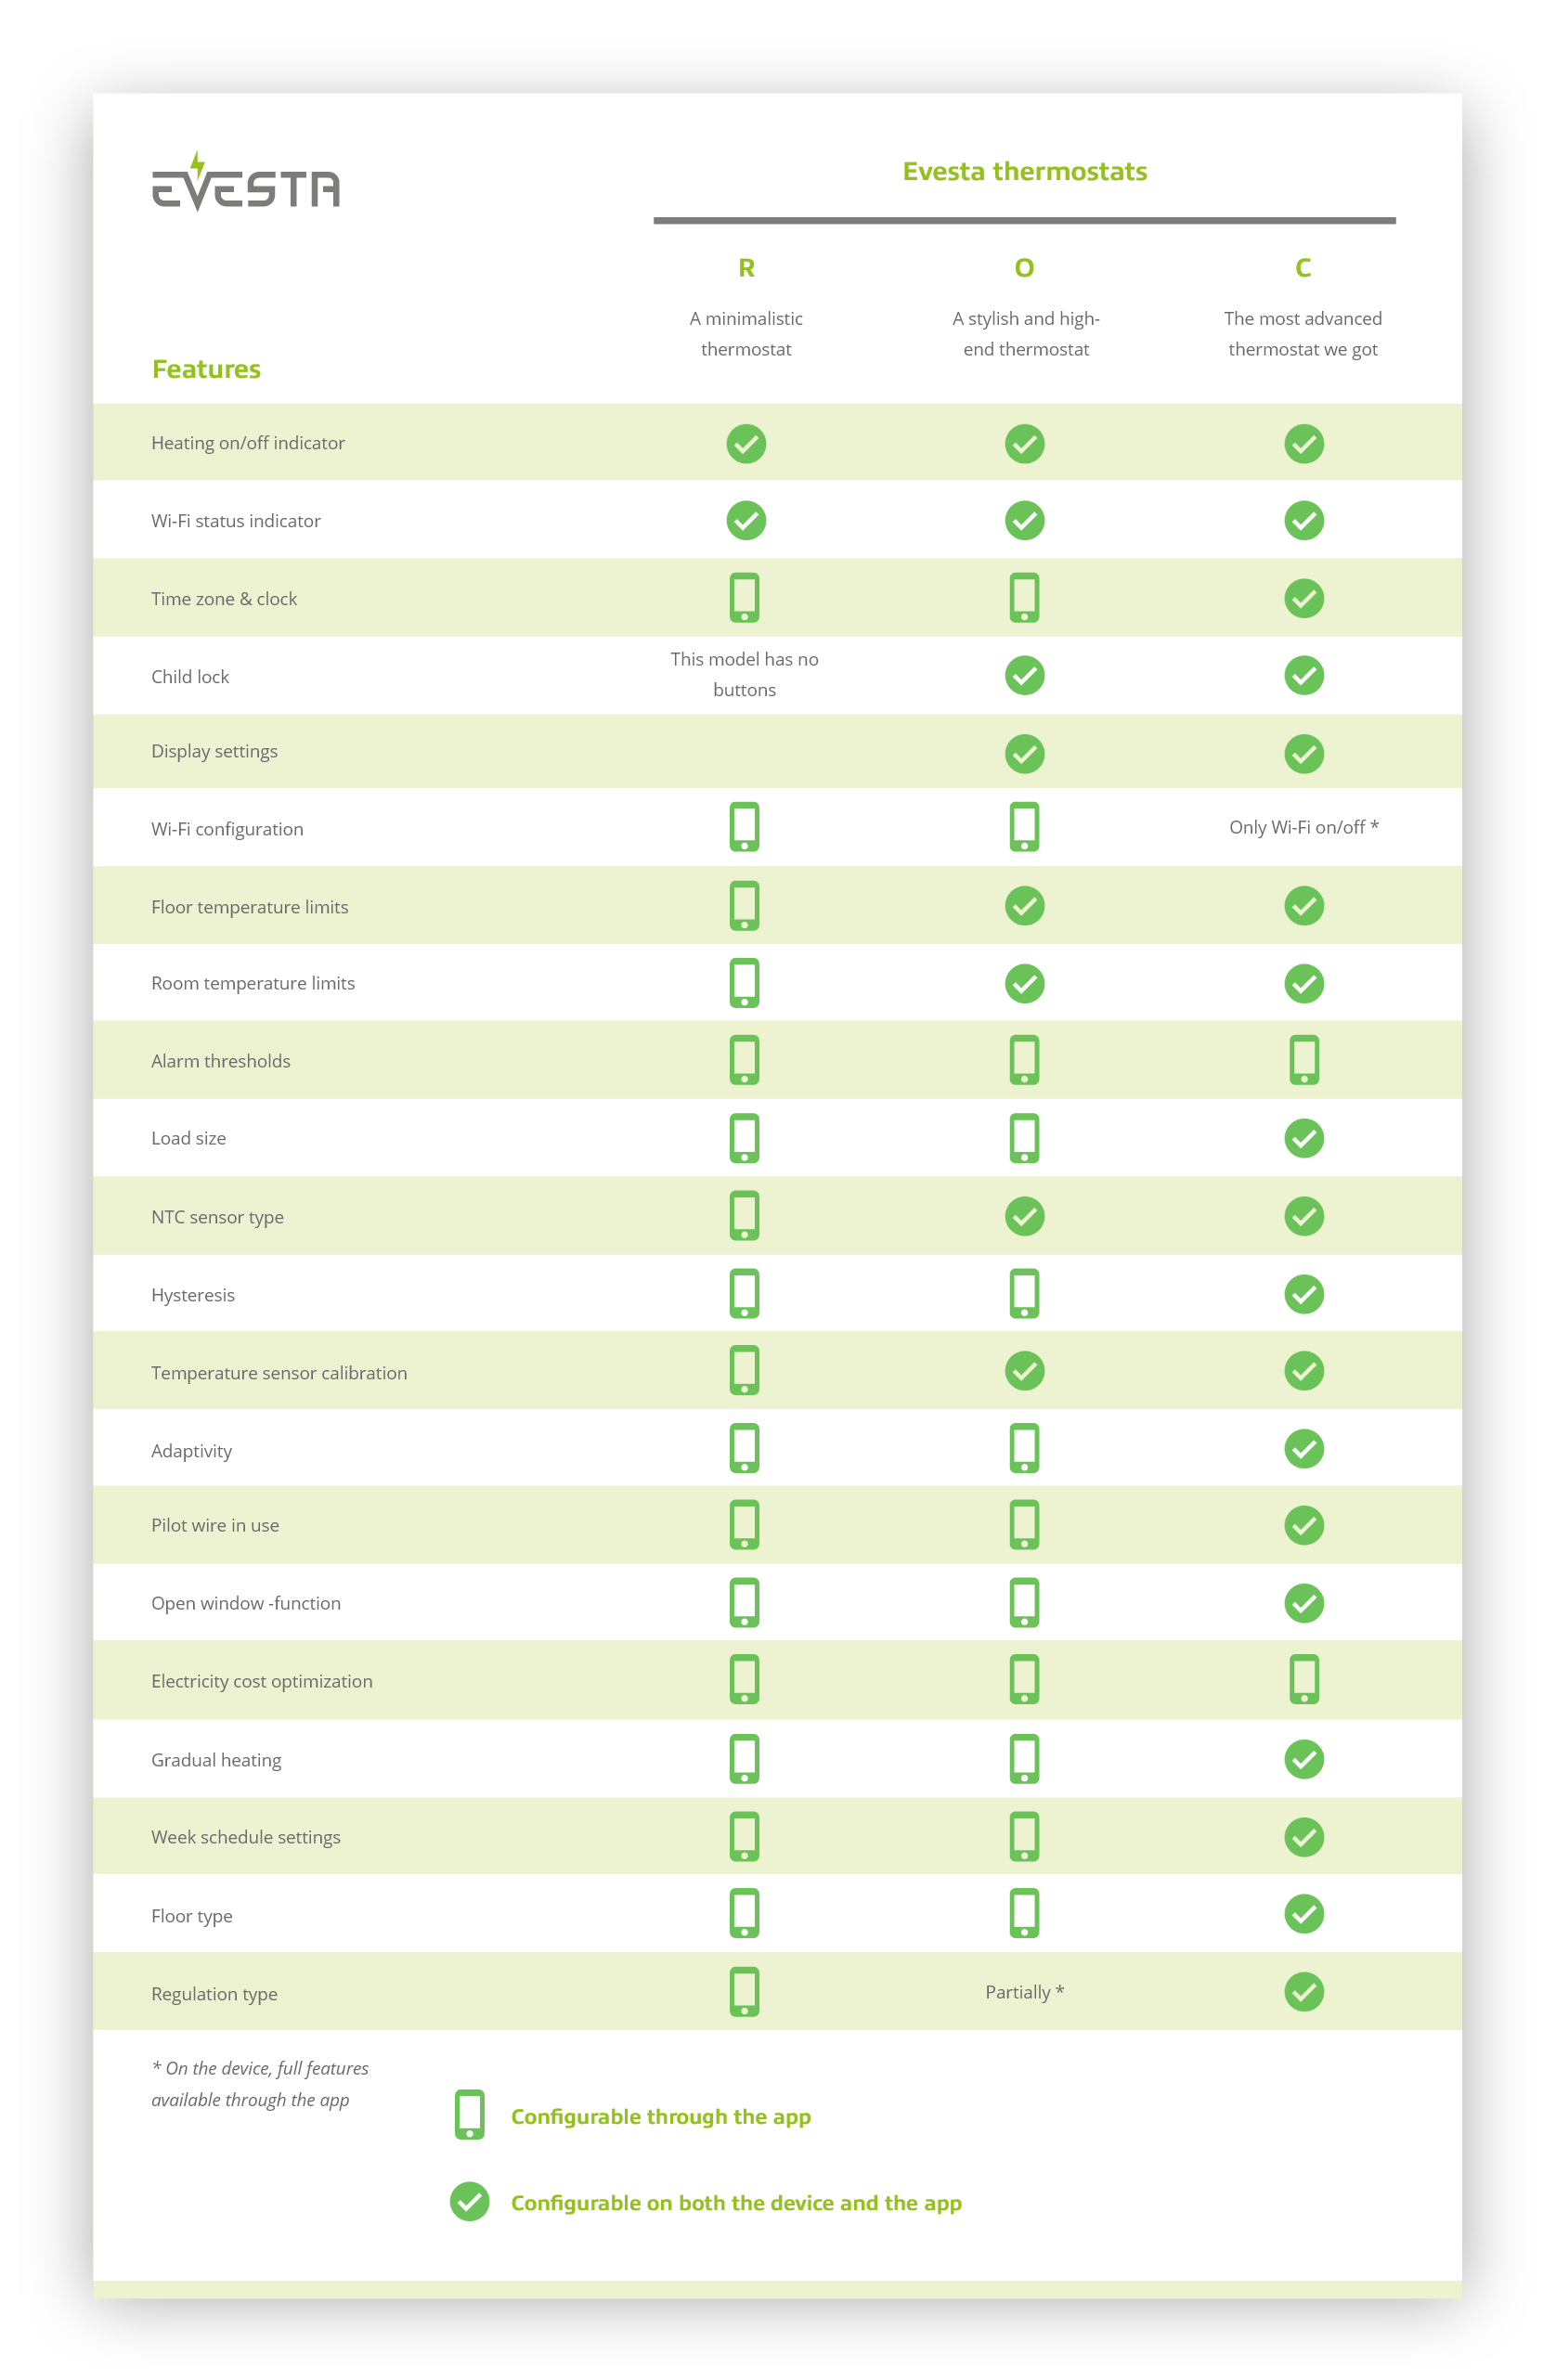Click the Evesta thermostats heading
Image resolution: width=1556 pixels, height=2380 pixels.
coord(1024,172)
